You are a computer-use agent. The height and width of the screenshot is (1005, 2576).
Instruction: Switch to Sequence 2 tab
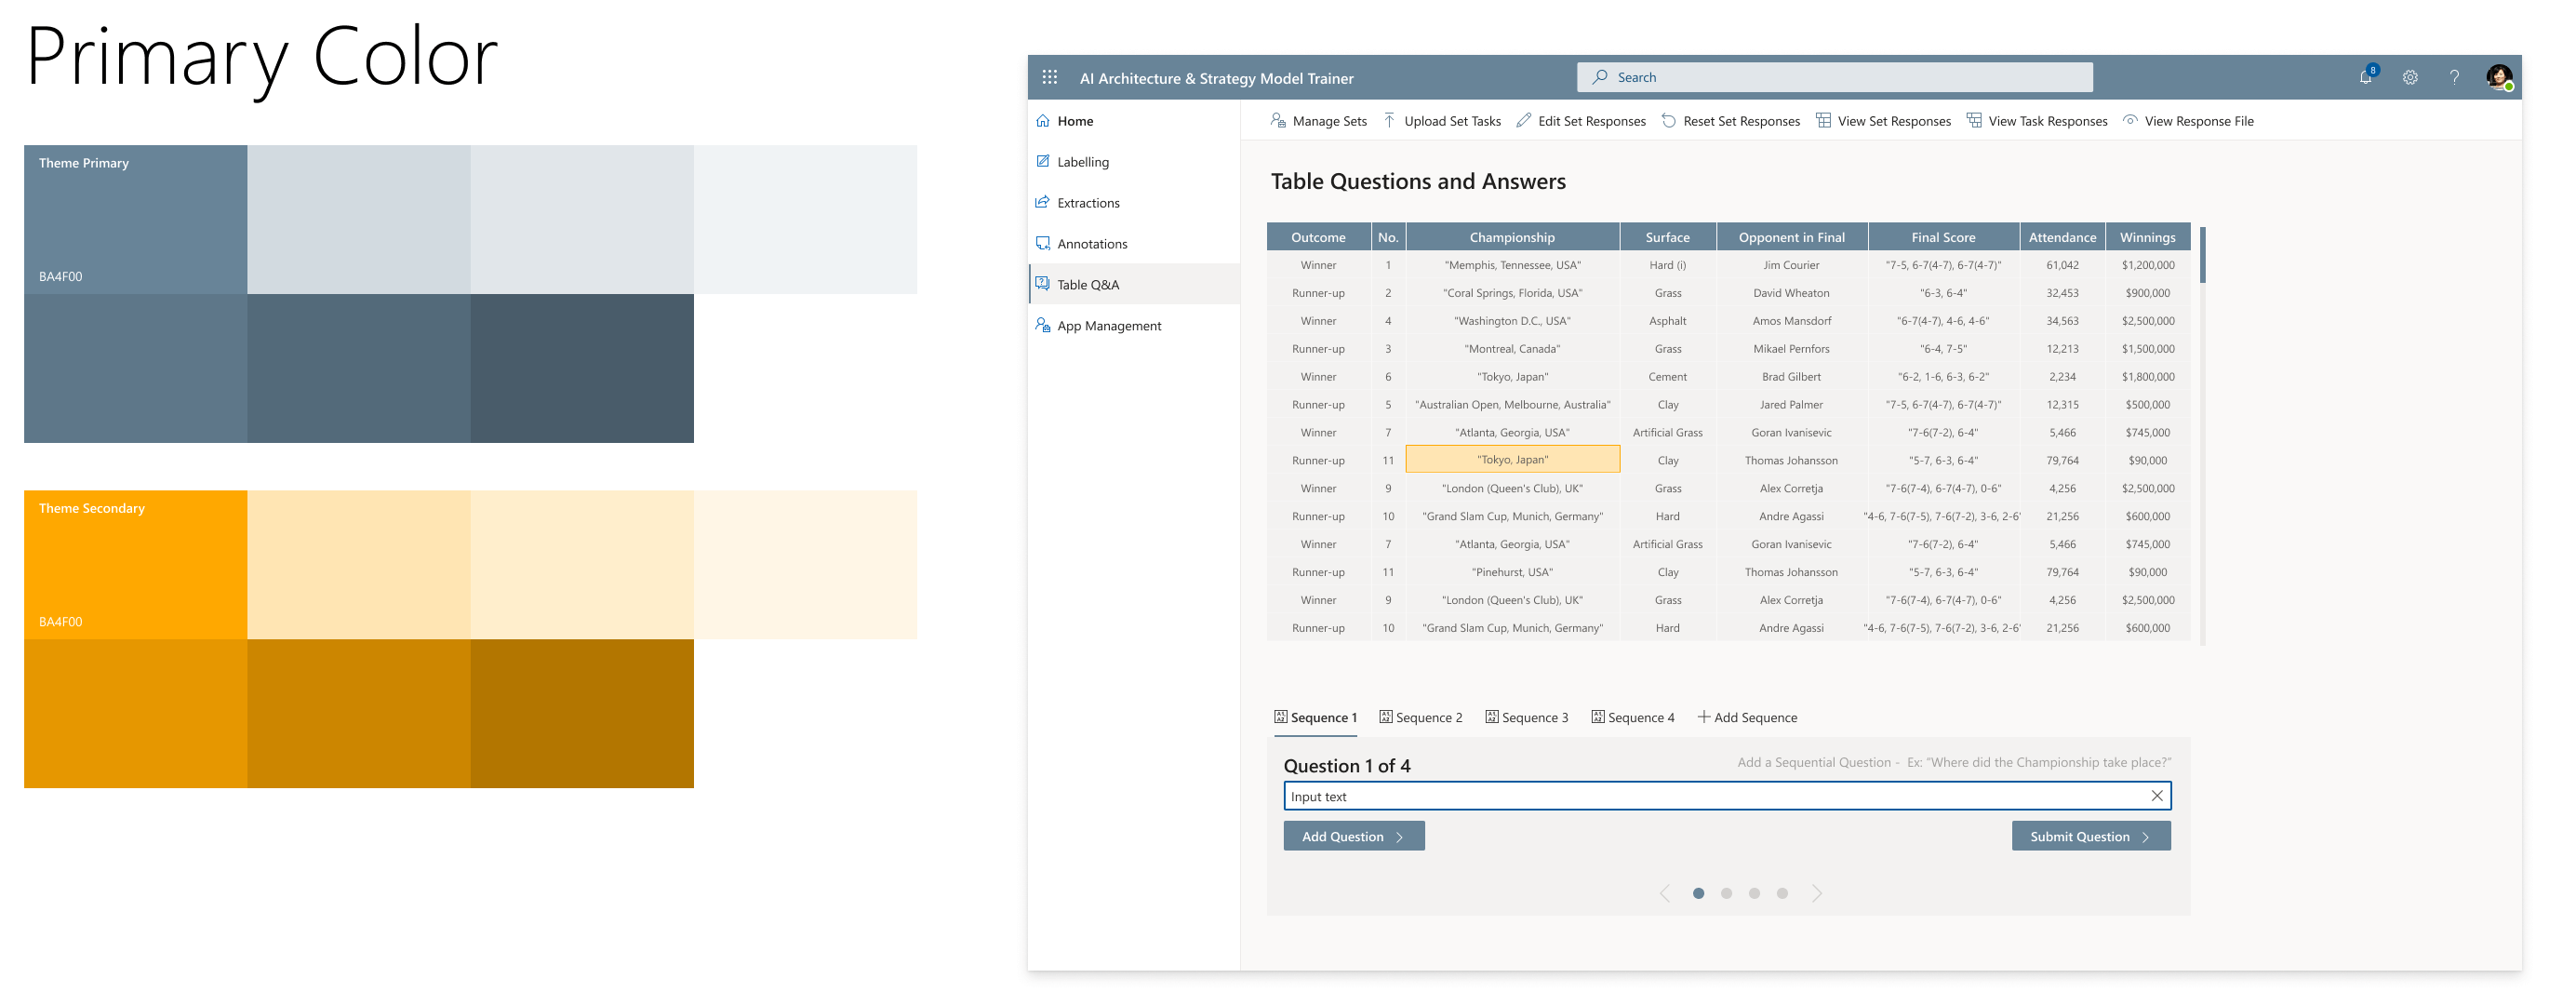pyautogui.click(x=1420, y=717)
